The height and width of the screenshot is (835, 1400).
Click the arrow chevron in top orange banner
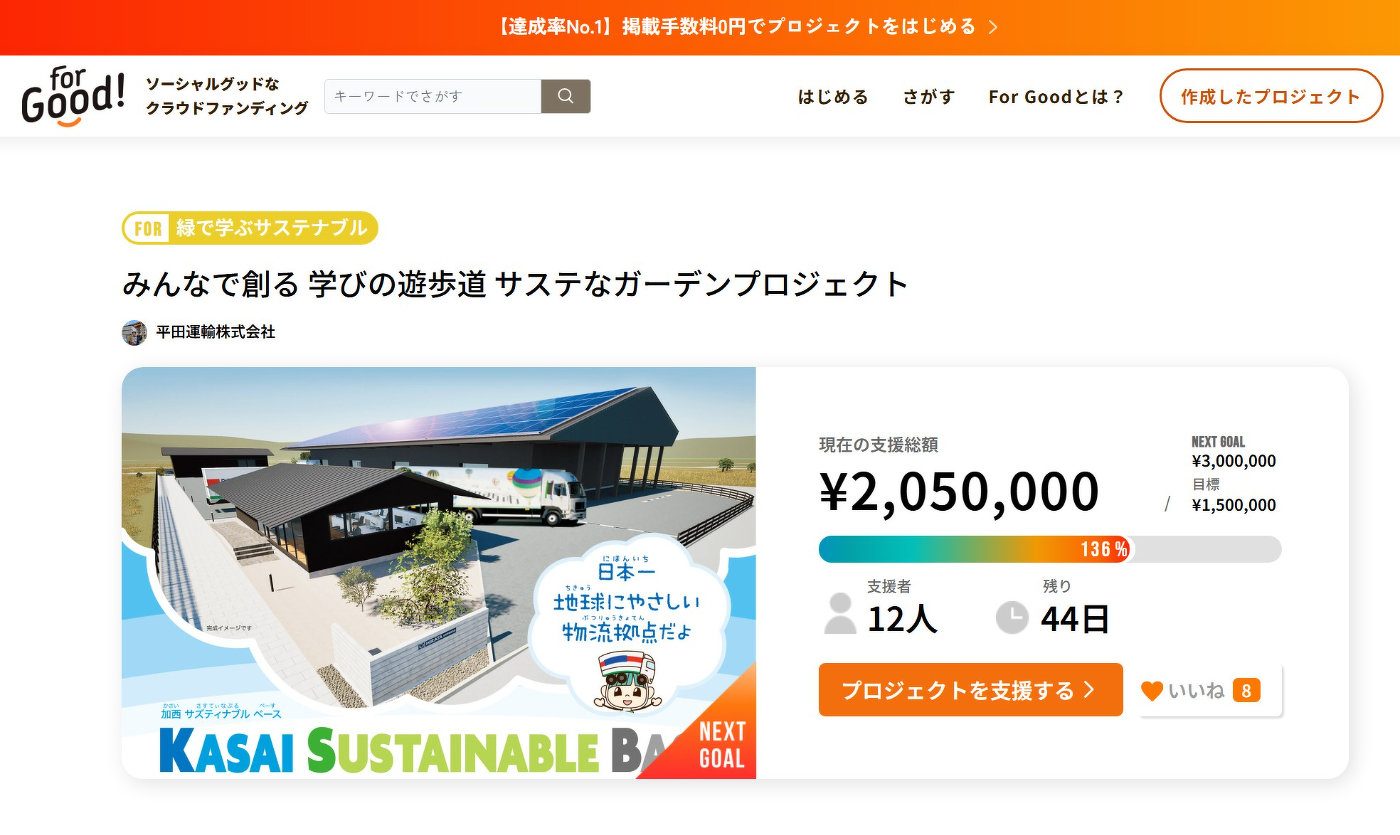pos(993,27)
